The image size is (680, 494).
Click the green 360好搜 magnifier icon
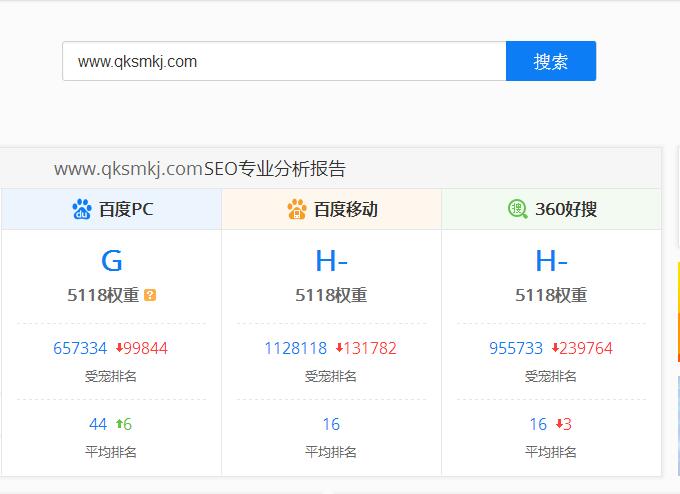pyautogui.click(x=517, y=209)
